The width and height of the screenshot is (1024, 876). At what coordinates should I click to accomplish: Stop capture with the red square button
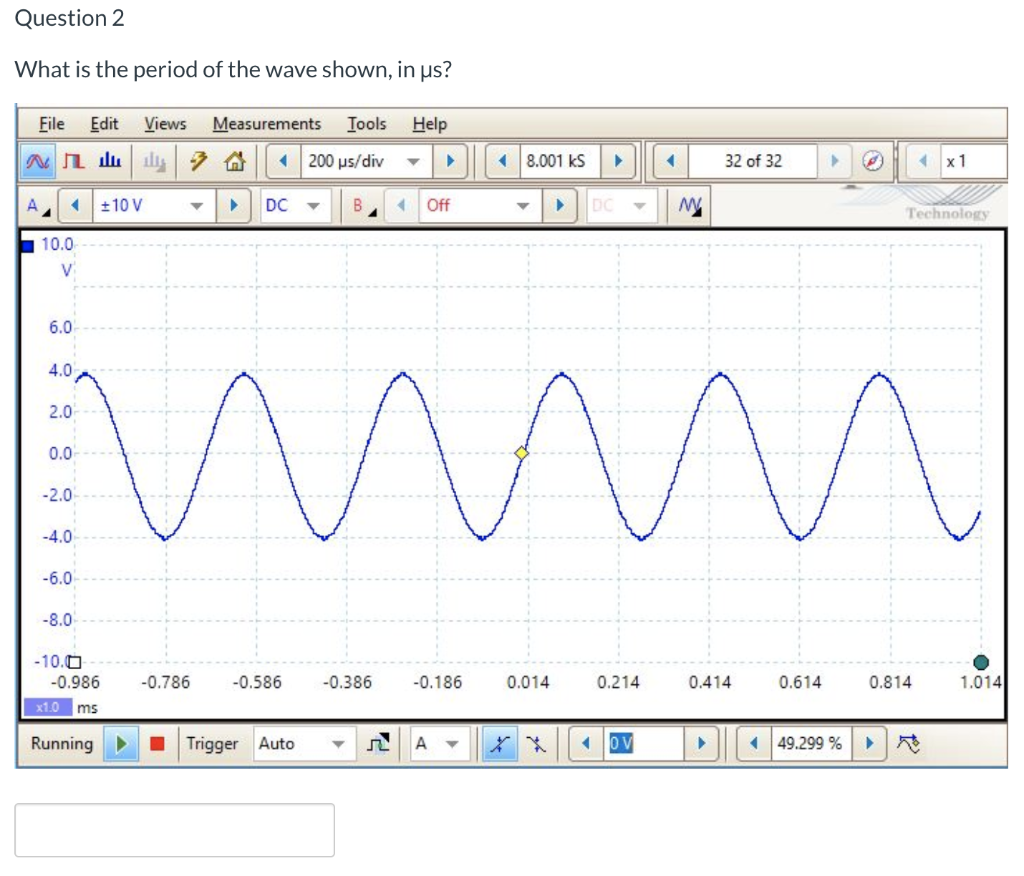click(x=155, y=743)
